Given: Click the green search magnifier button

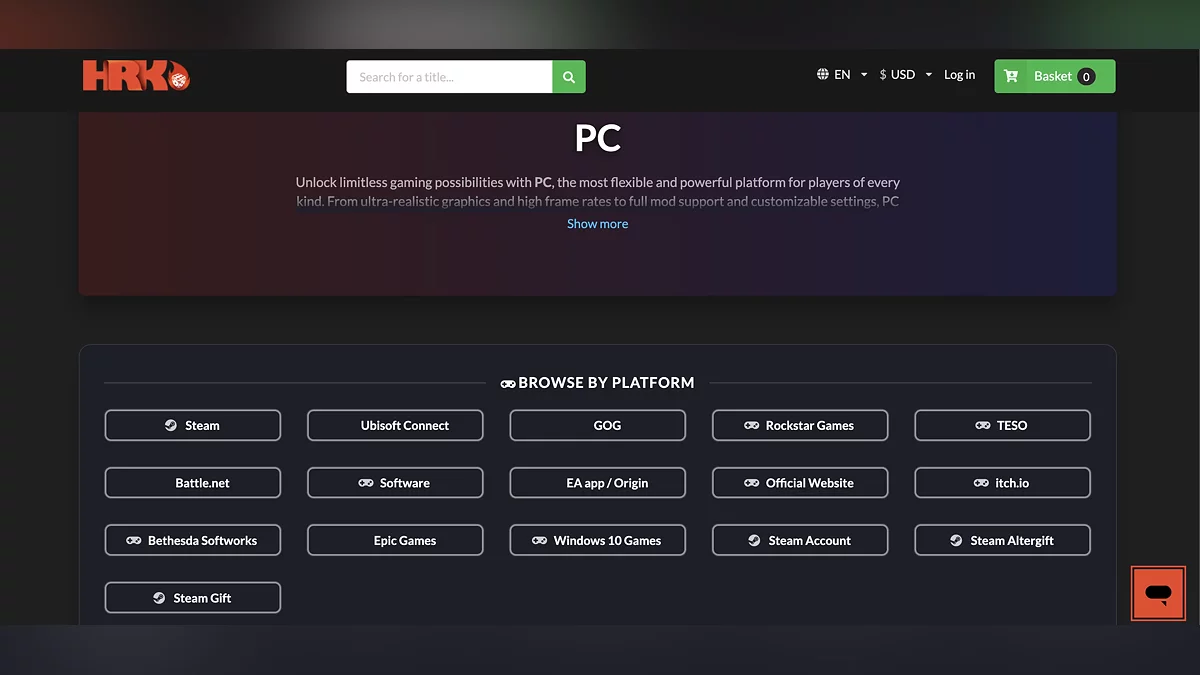Looking at the screenshot, I should point(569,77).
